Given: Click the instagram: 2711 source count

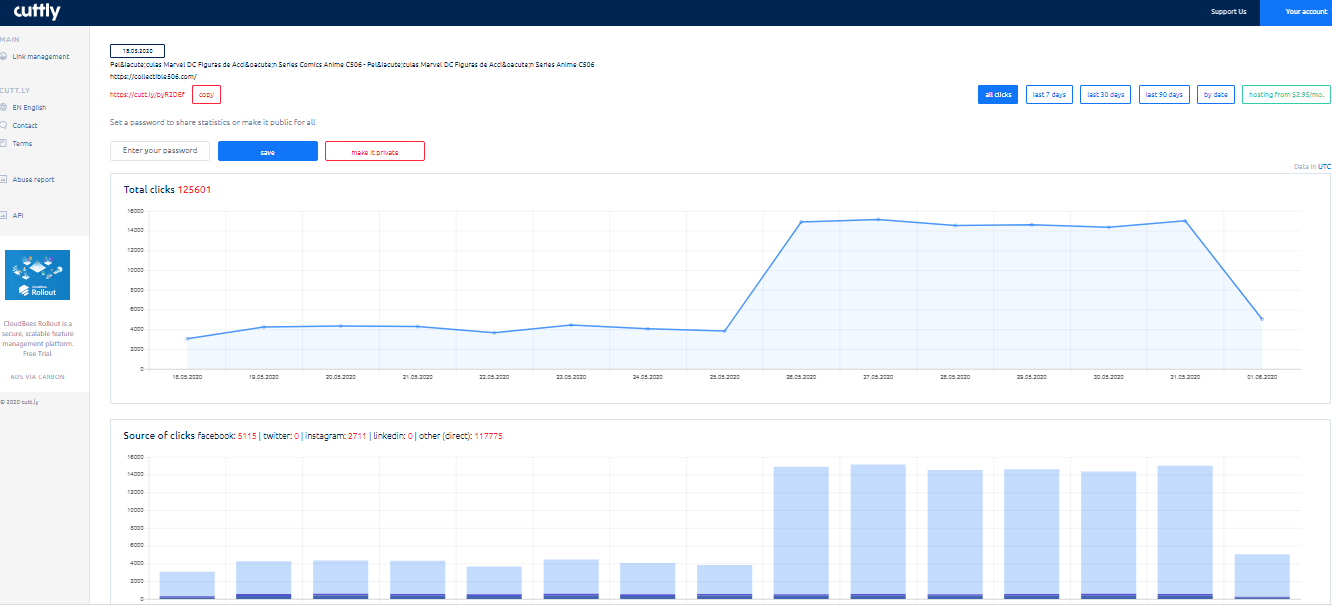Looking at the screenshot, I should 336,436.
